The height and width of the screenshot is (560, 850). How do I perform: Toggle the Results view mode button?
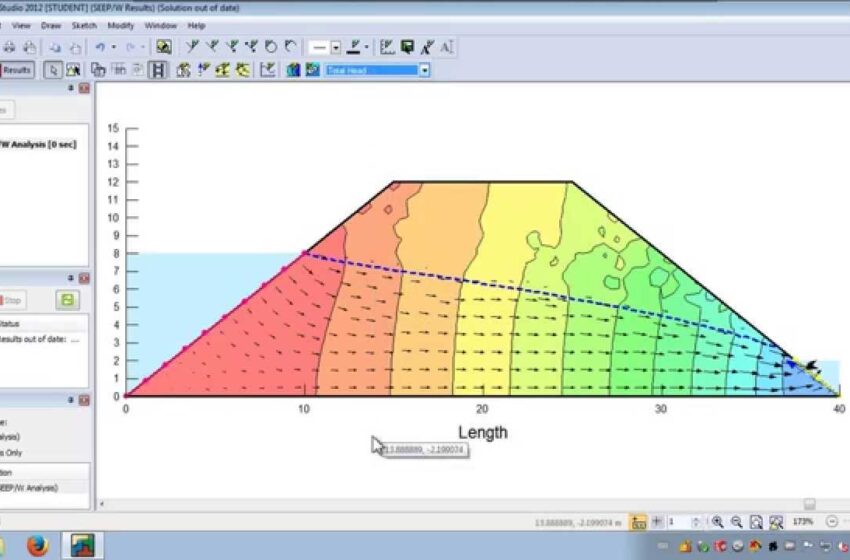(17, 70)
